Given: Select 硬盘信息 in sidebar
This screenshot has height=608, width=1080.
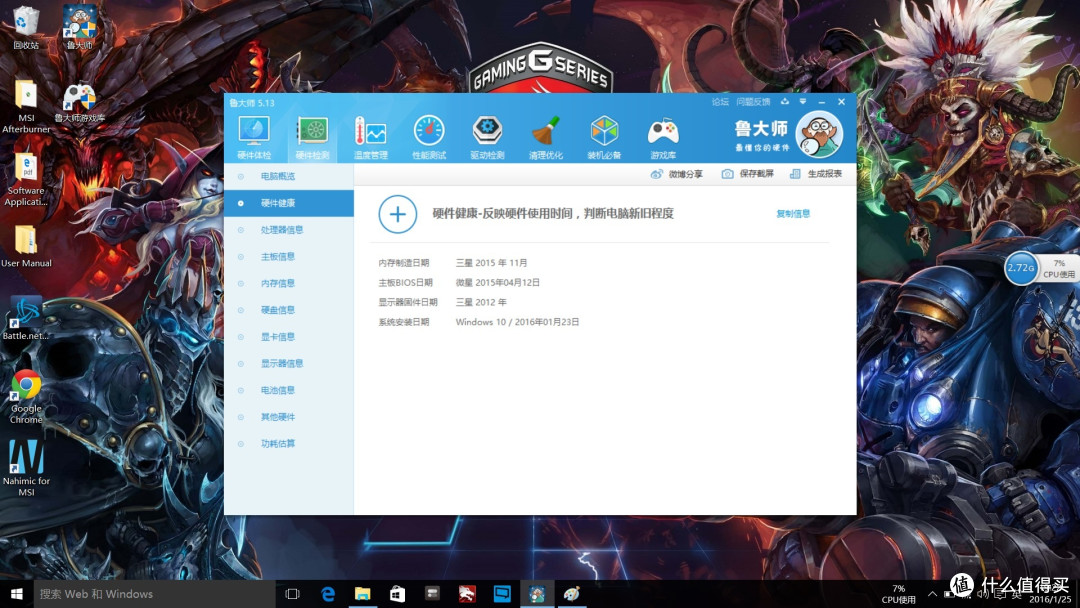Looking at the screenshot, I should (x=289, y=310).
